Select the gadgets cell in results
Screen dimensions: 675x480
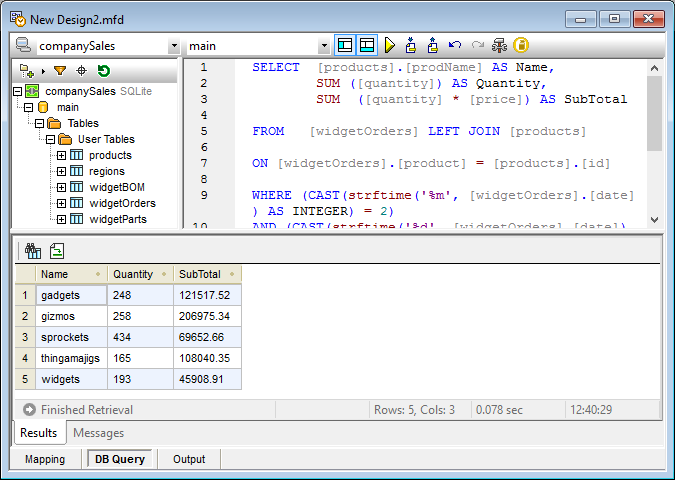[71, 295]
